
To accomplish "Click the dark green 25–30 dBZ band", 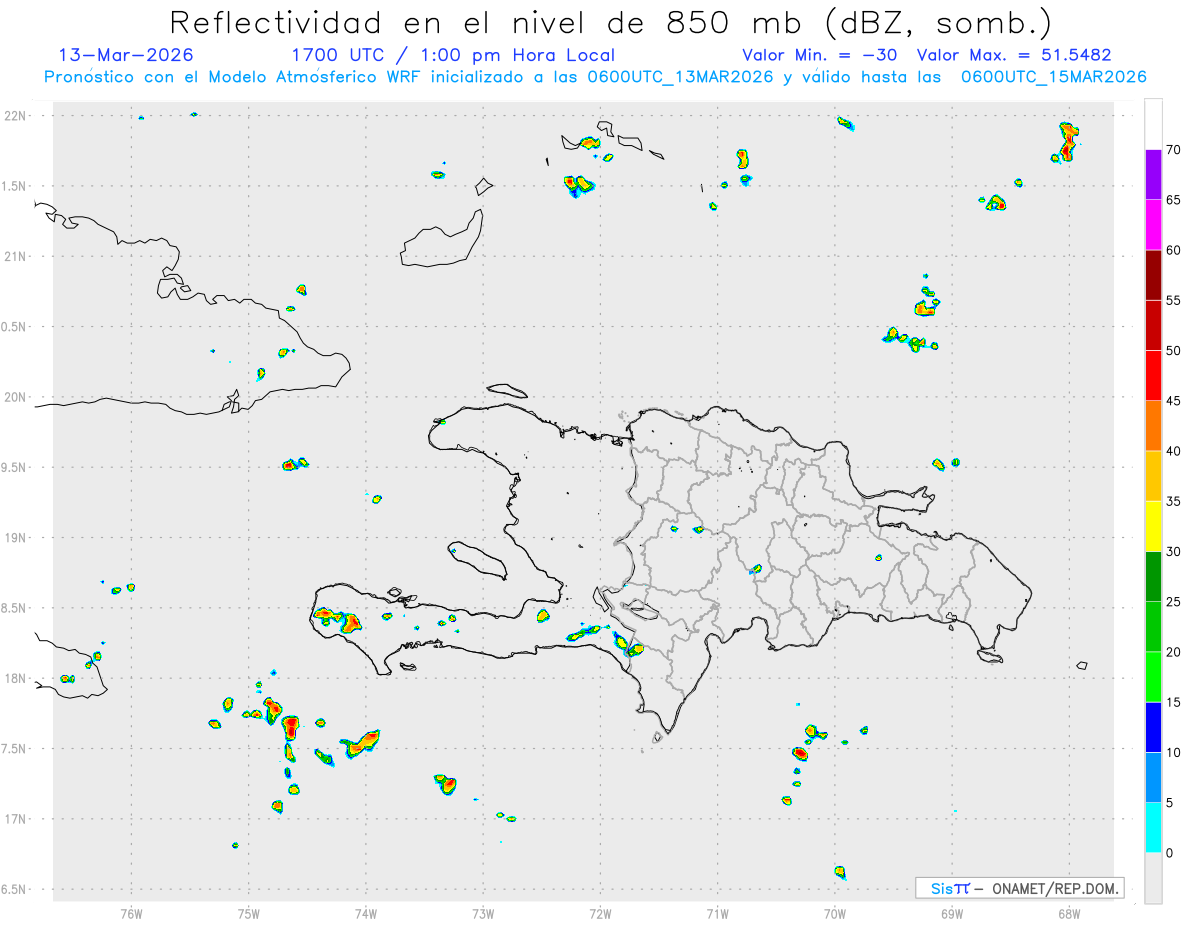I will [x=1153, y=577].
